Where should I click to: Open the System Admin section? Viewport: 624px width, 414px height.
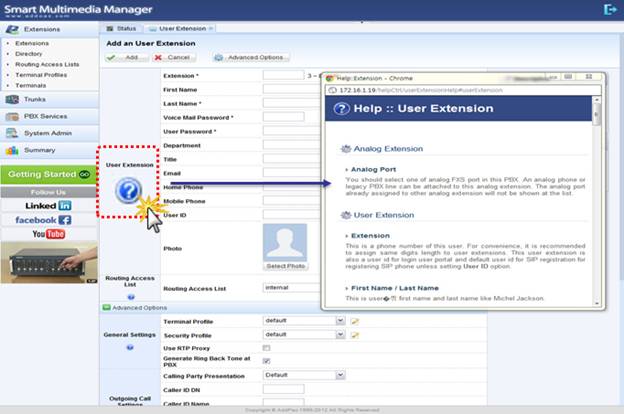click(x=49, y=133)
